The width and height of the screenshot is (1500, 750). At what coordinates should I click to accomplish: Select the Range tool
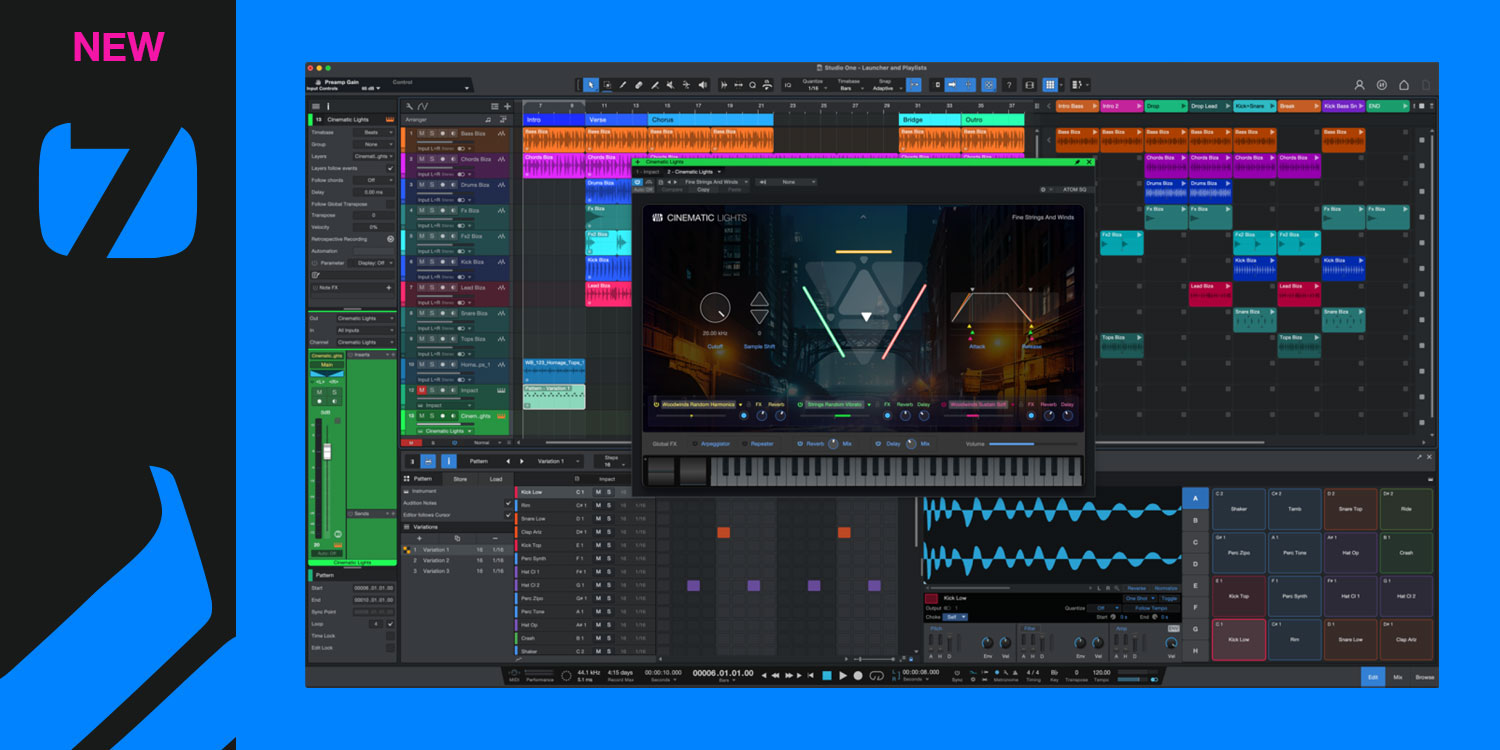click(607, 85)
